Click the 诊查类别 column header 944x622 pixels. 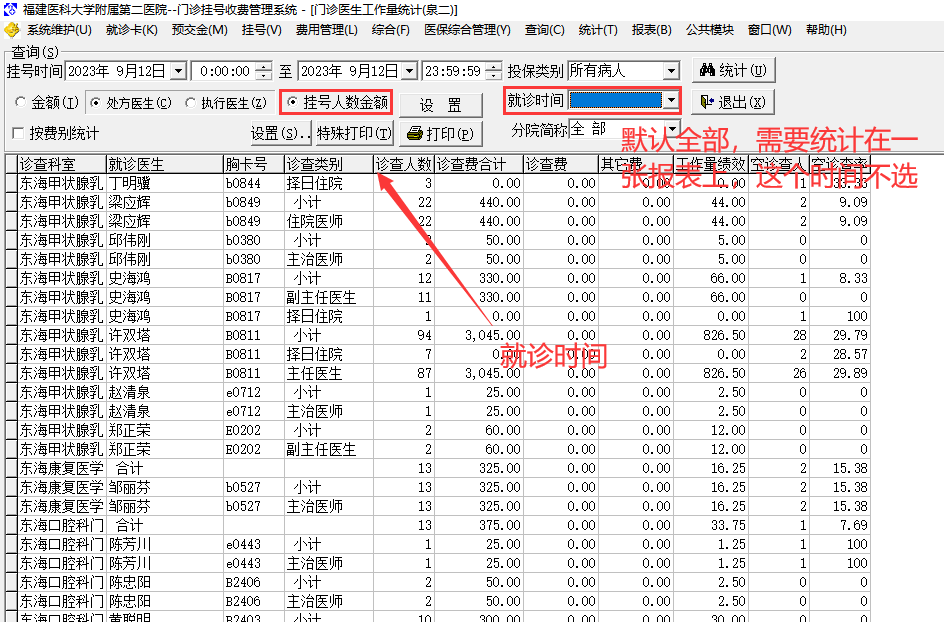329,164
